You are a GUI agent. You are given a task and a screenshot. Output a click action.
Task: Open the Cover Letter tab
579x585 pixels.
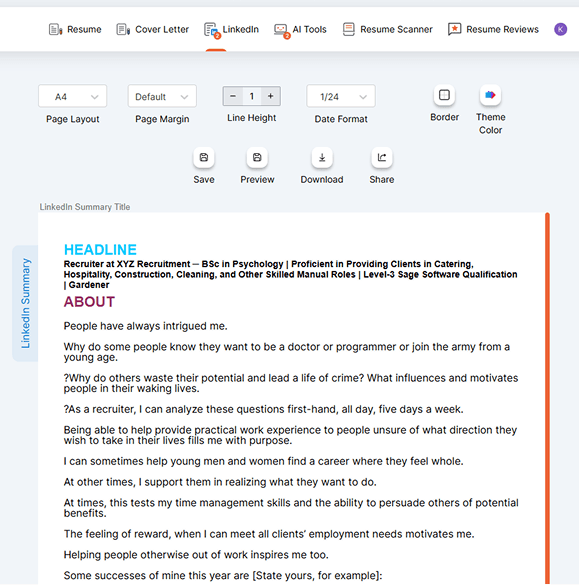153,29
